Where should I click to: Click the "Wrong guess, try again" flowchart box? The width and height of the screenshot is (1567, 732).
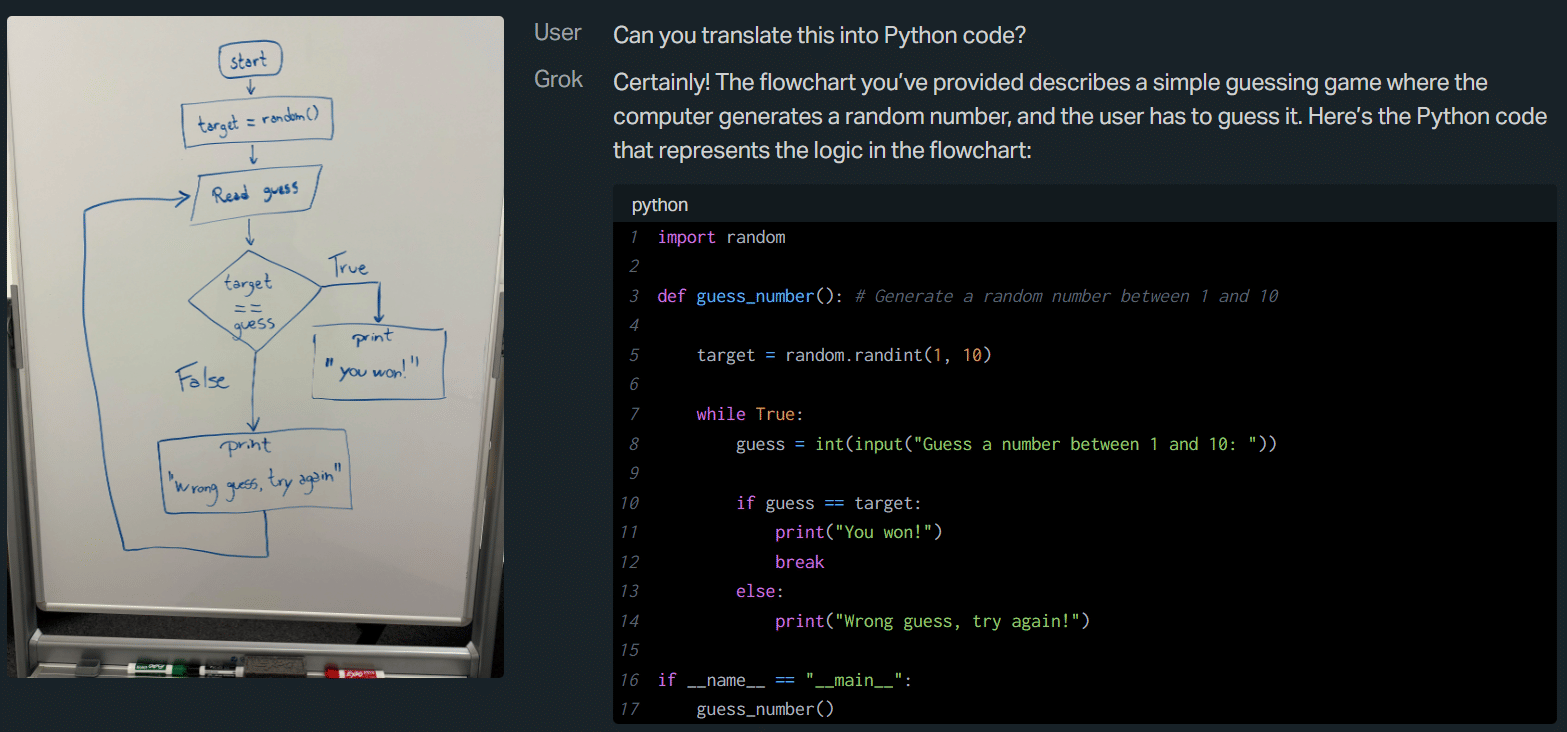click(x=256, y=470)
